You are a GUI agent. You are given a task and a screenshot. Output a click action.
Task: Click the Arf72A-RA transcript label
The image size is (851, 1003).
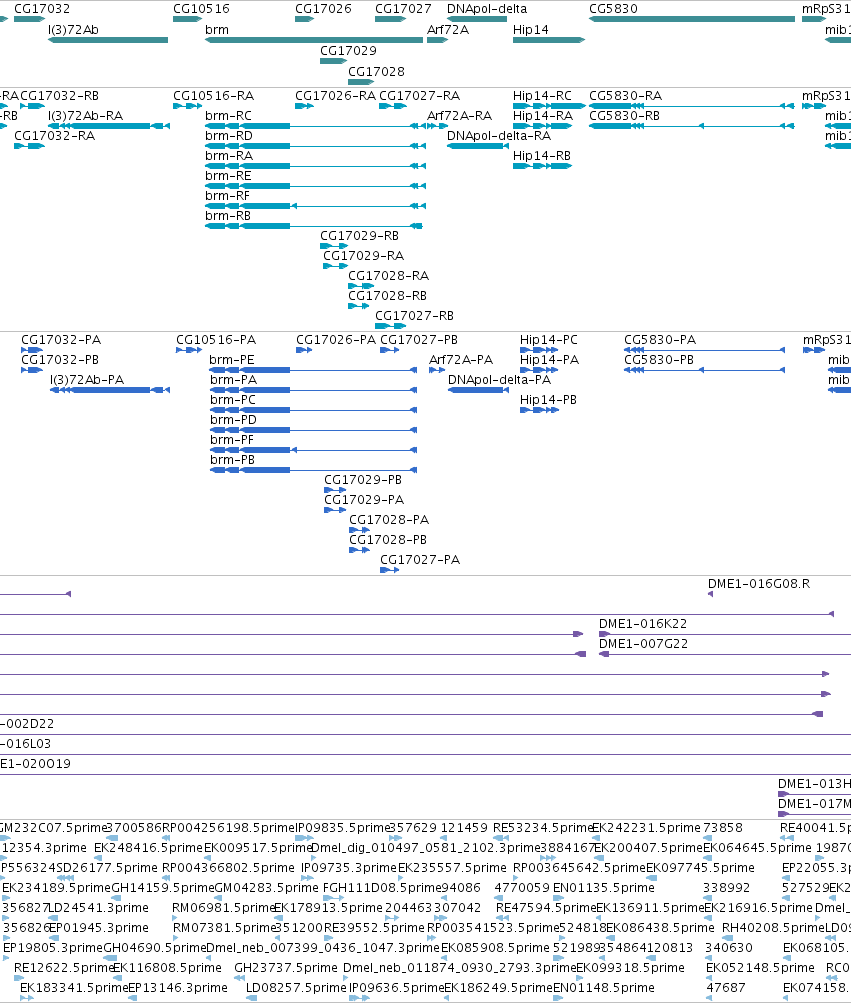click(x=459, y=116)
